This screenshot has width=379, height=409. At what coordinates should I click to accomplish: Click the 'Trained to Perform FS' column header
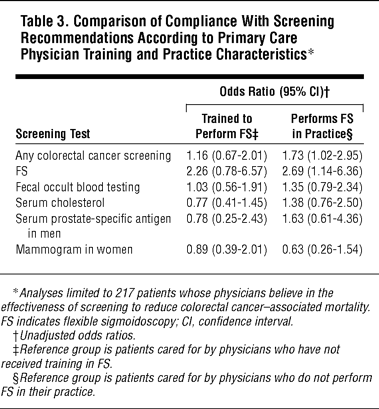tap(227, 126)
